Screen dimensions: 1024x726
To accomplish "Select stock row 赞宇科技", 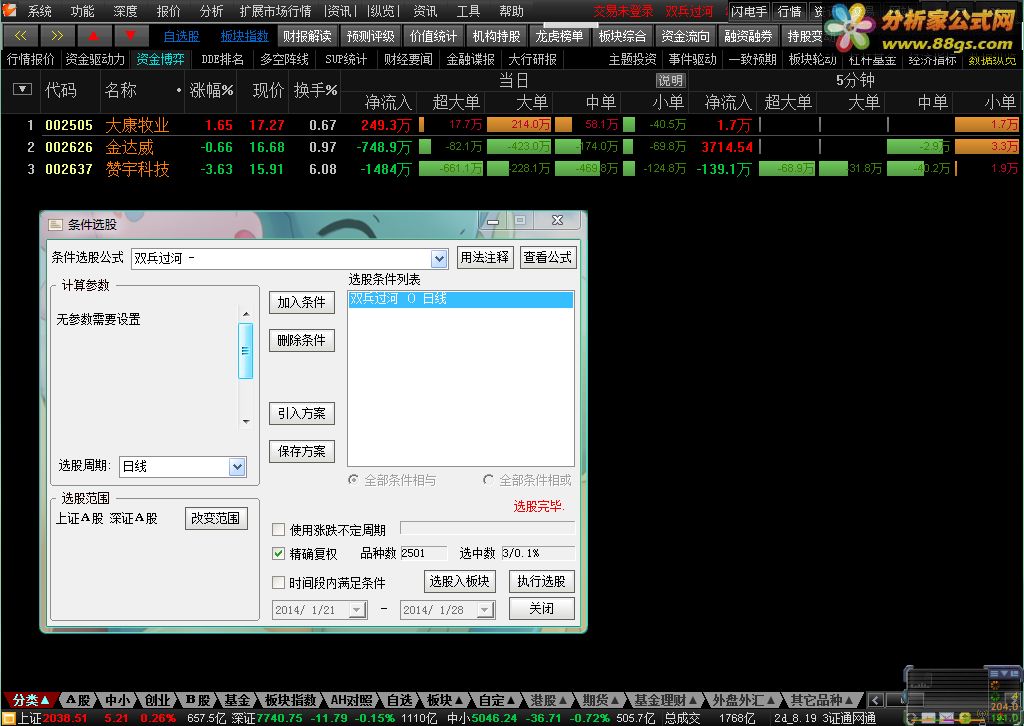I will click(512, 169).
